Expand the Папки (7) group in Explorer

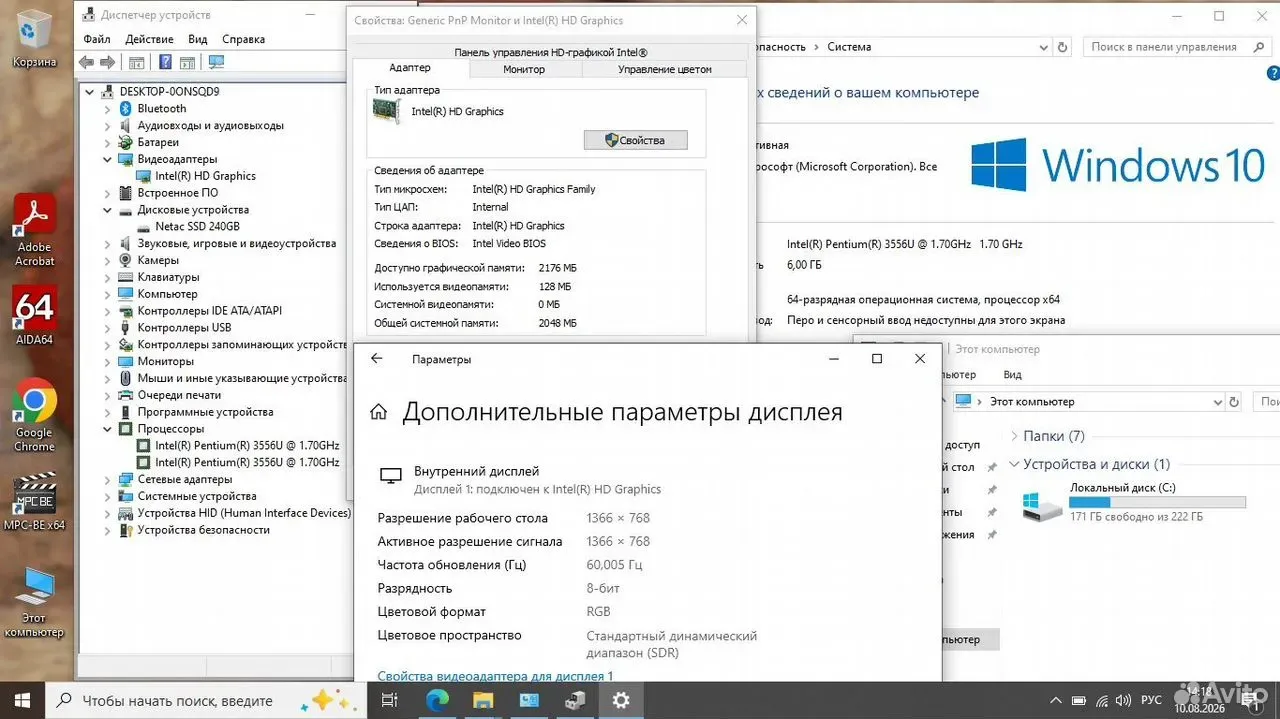[x=1014, y=436]
